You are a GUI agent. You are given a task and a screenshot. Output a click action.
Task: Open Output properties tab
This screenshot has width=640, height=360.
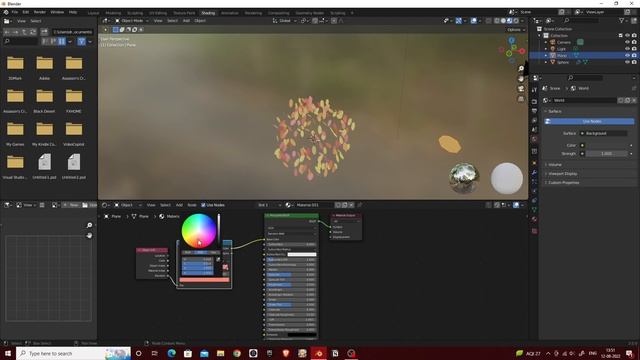point(534,111)
